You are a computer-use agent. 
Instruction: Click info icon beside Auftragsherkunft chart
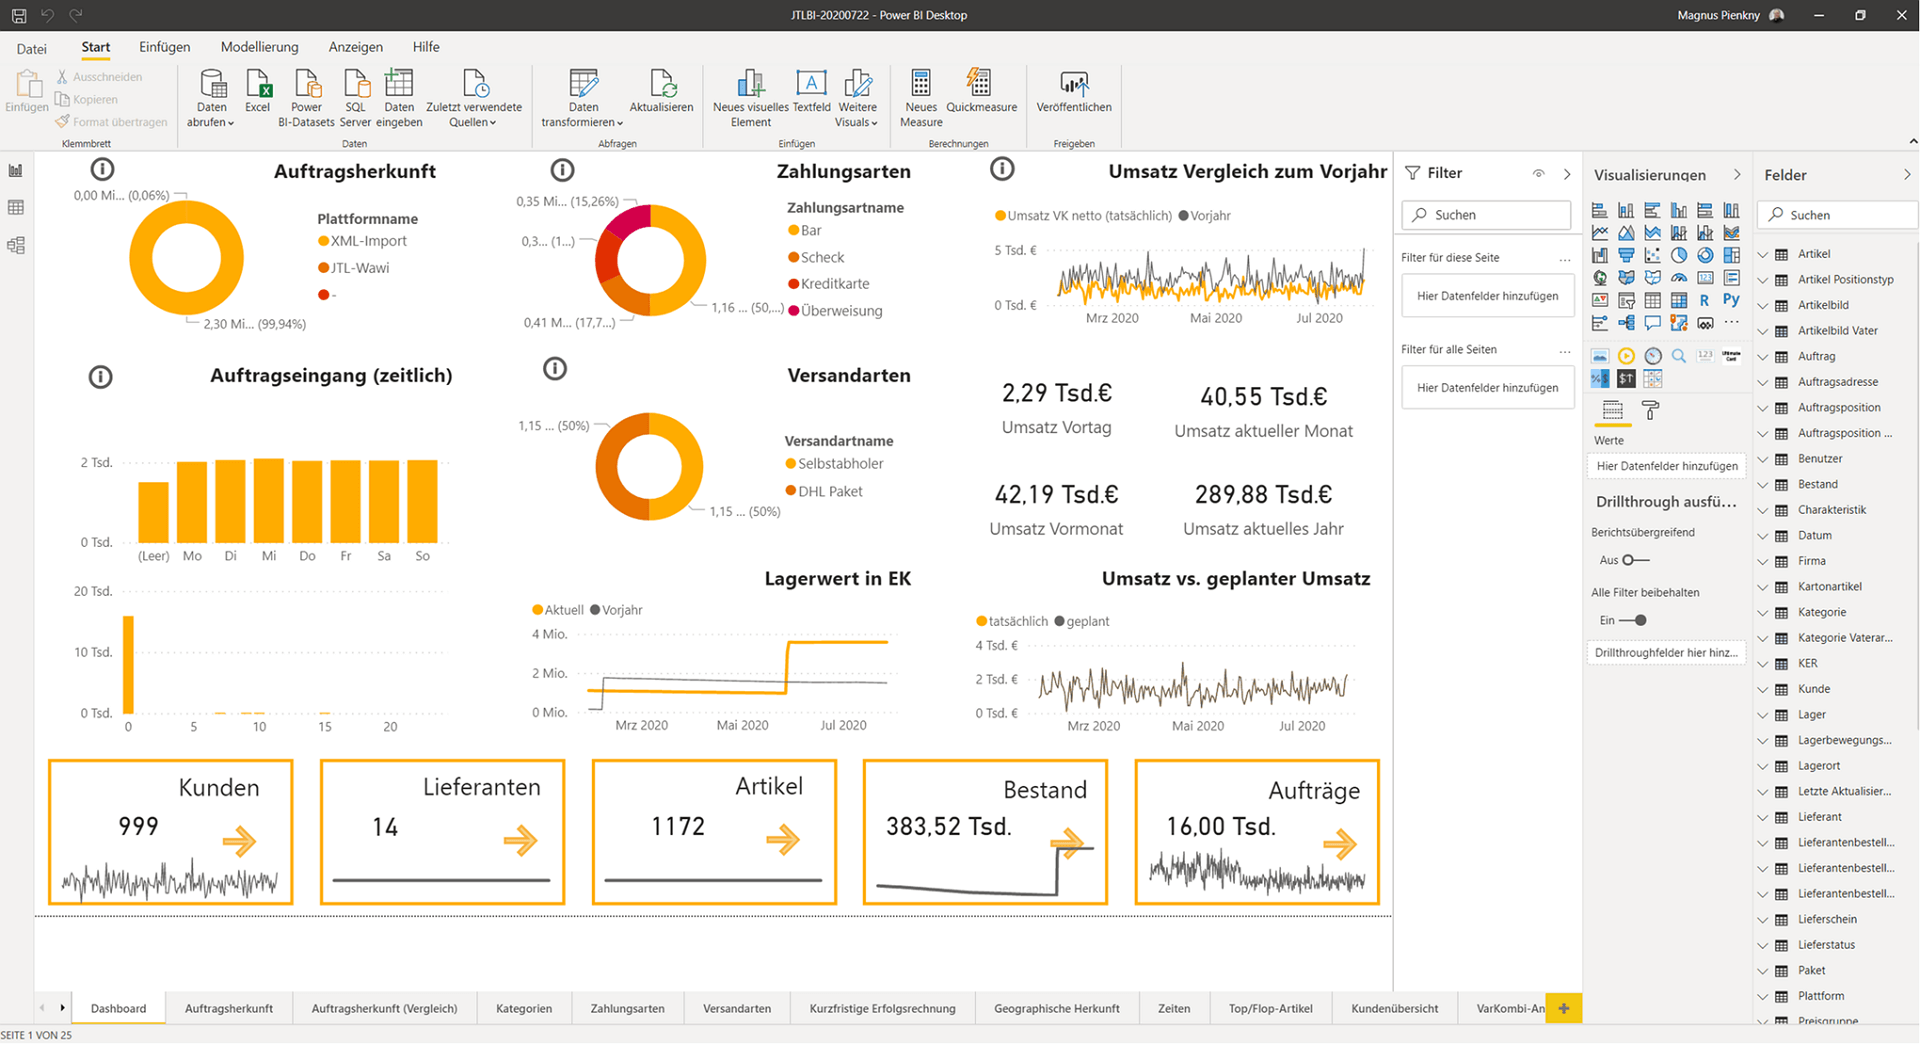click(102, 169)
